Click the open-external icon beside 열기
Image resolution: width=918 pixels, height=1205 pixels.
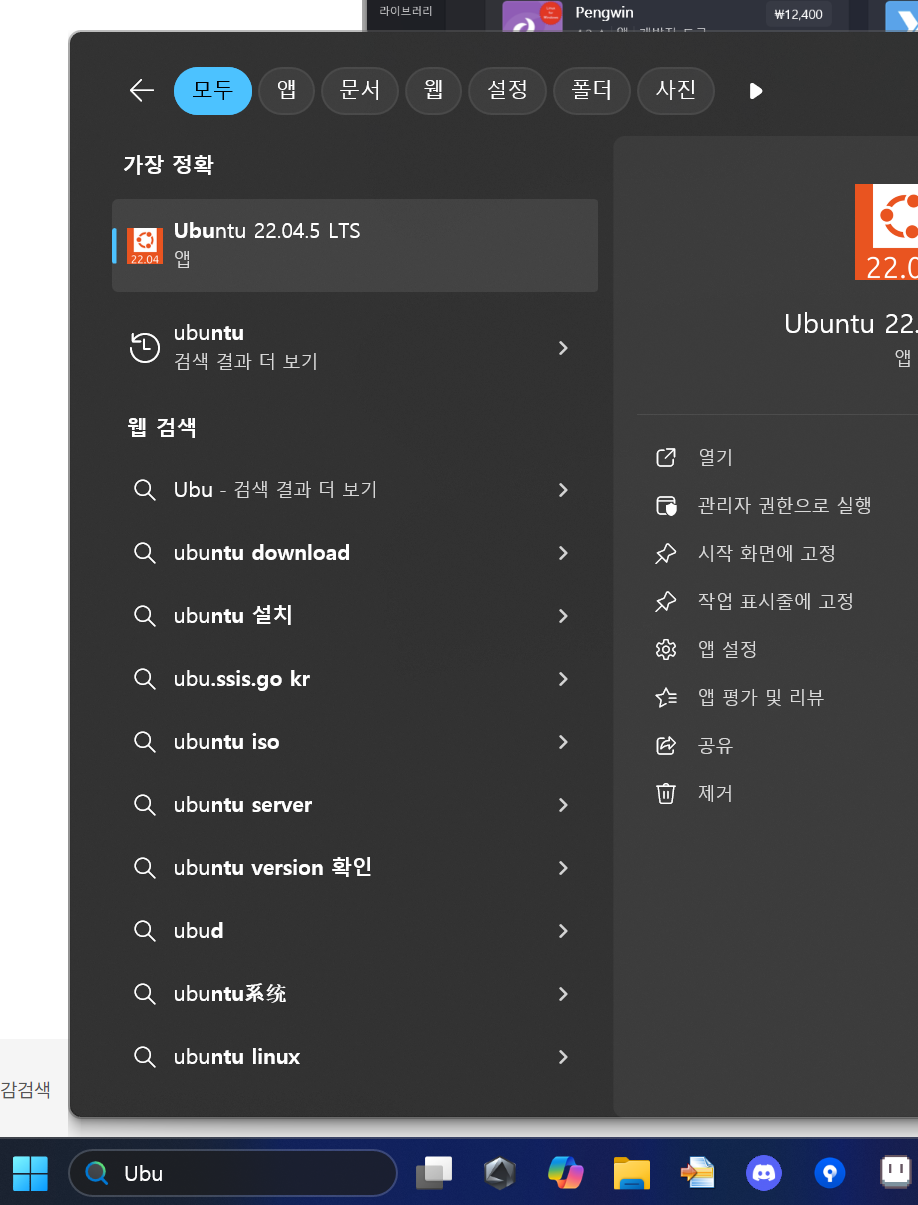tap(666, 457)
